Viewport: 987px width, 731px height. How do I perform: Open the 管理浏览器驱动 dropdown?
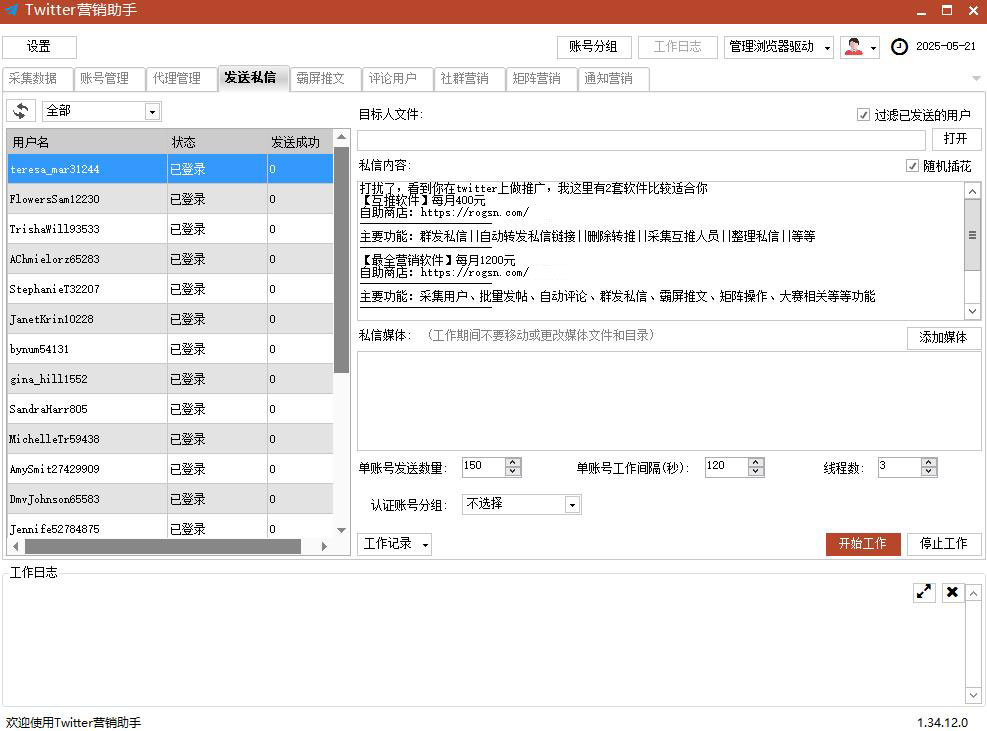(x=779, y=47)
